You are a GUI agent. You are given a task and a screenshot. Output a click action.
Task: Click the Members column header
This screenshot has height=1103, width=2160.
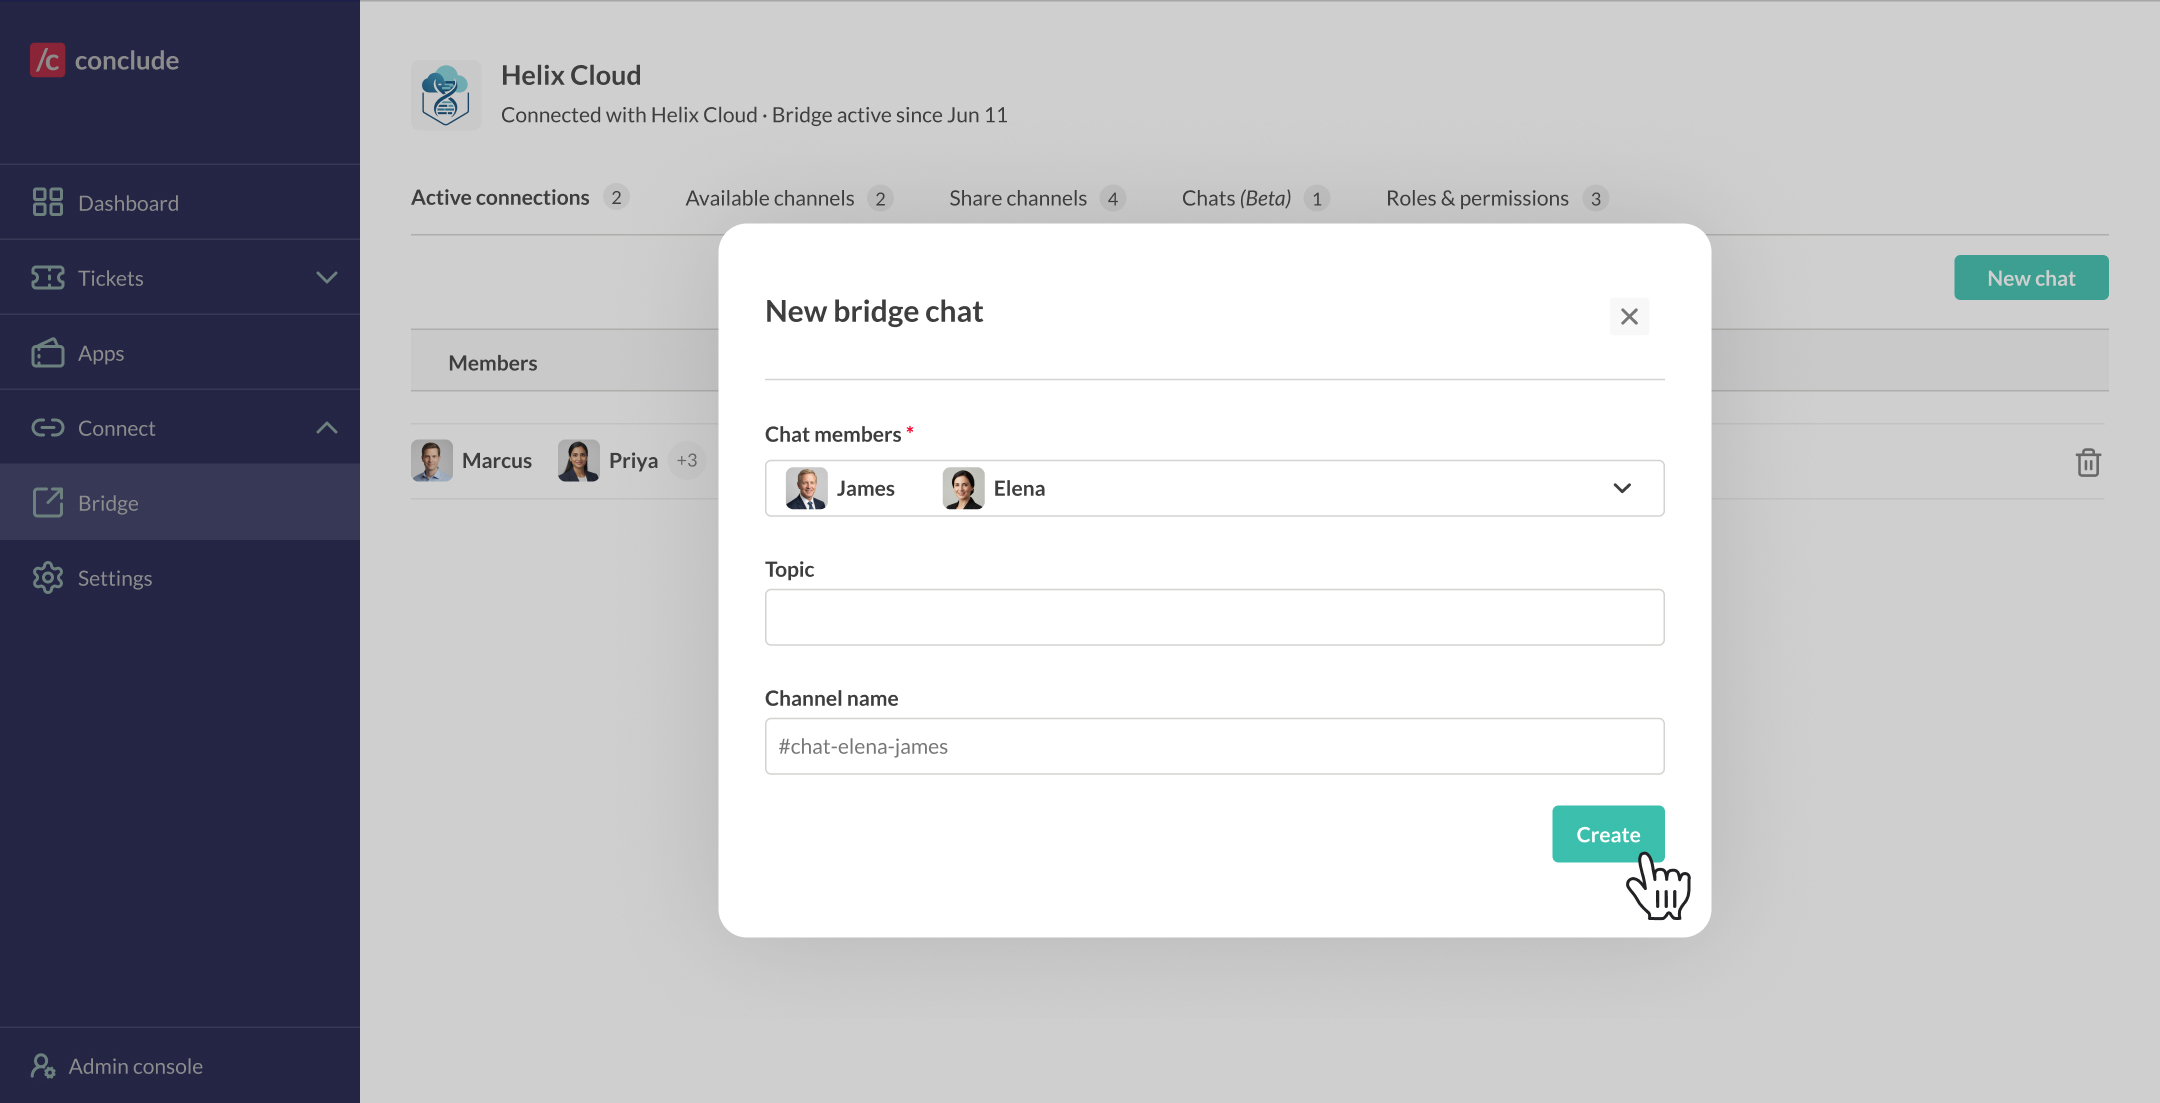tap(493, 363)
